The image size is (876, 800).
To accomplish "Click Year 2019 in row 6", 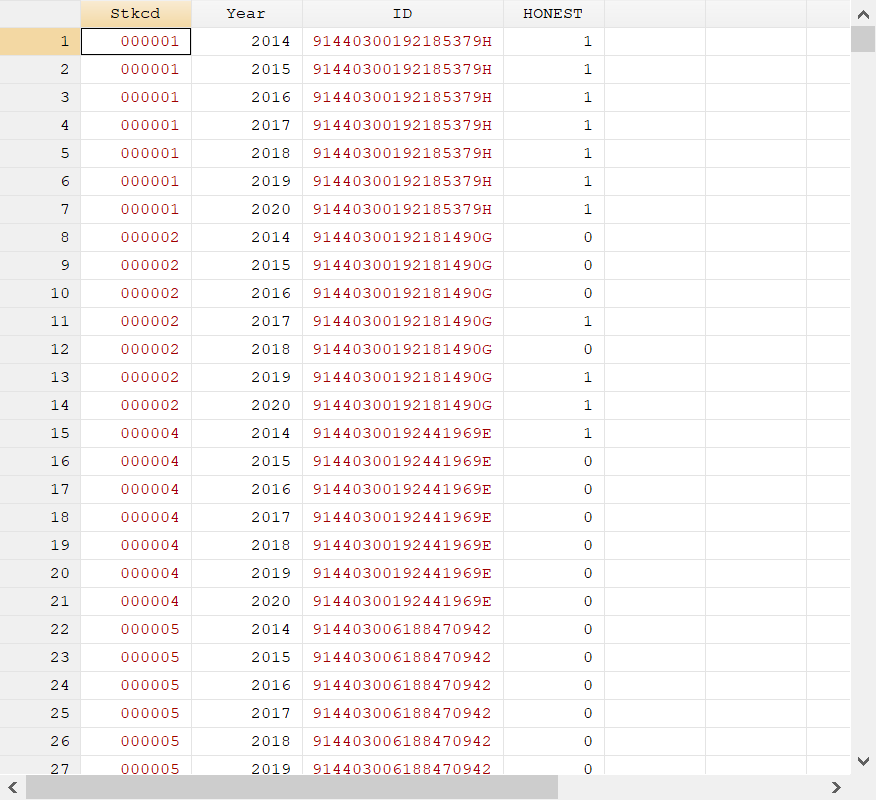I will coord(247,182).
